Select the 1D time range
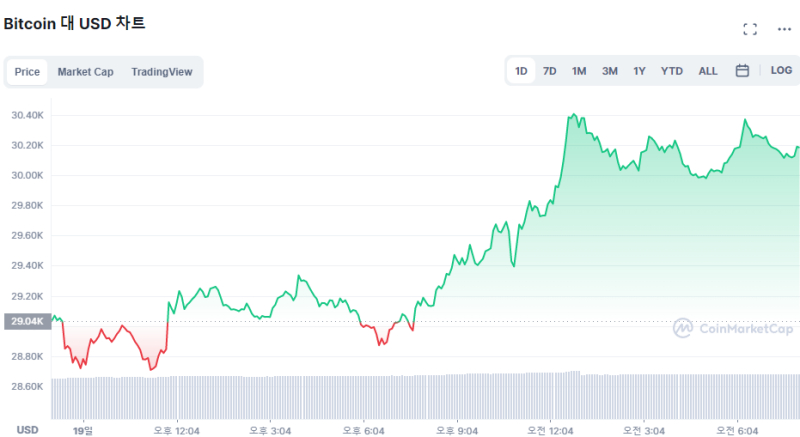 click(x=521, y=71)
